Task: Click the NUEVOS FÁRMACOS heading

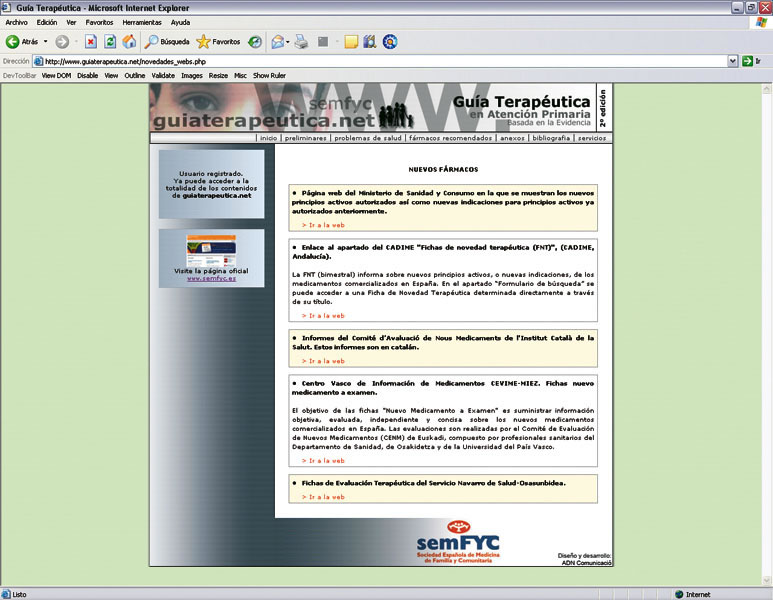Action: [x=443, y=170]
